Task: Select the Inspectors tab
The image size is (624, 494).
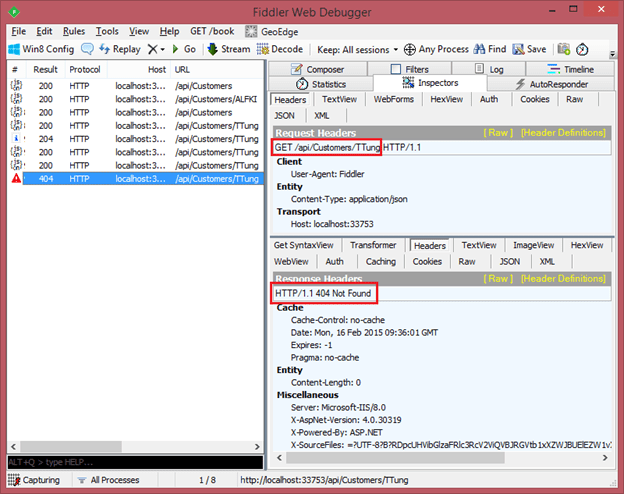Action: [x=430, y=83]
